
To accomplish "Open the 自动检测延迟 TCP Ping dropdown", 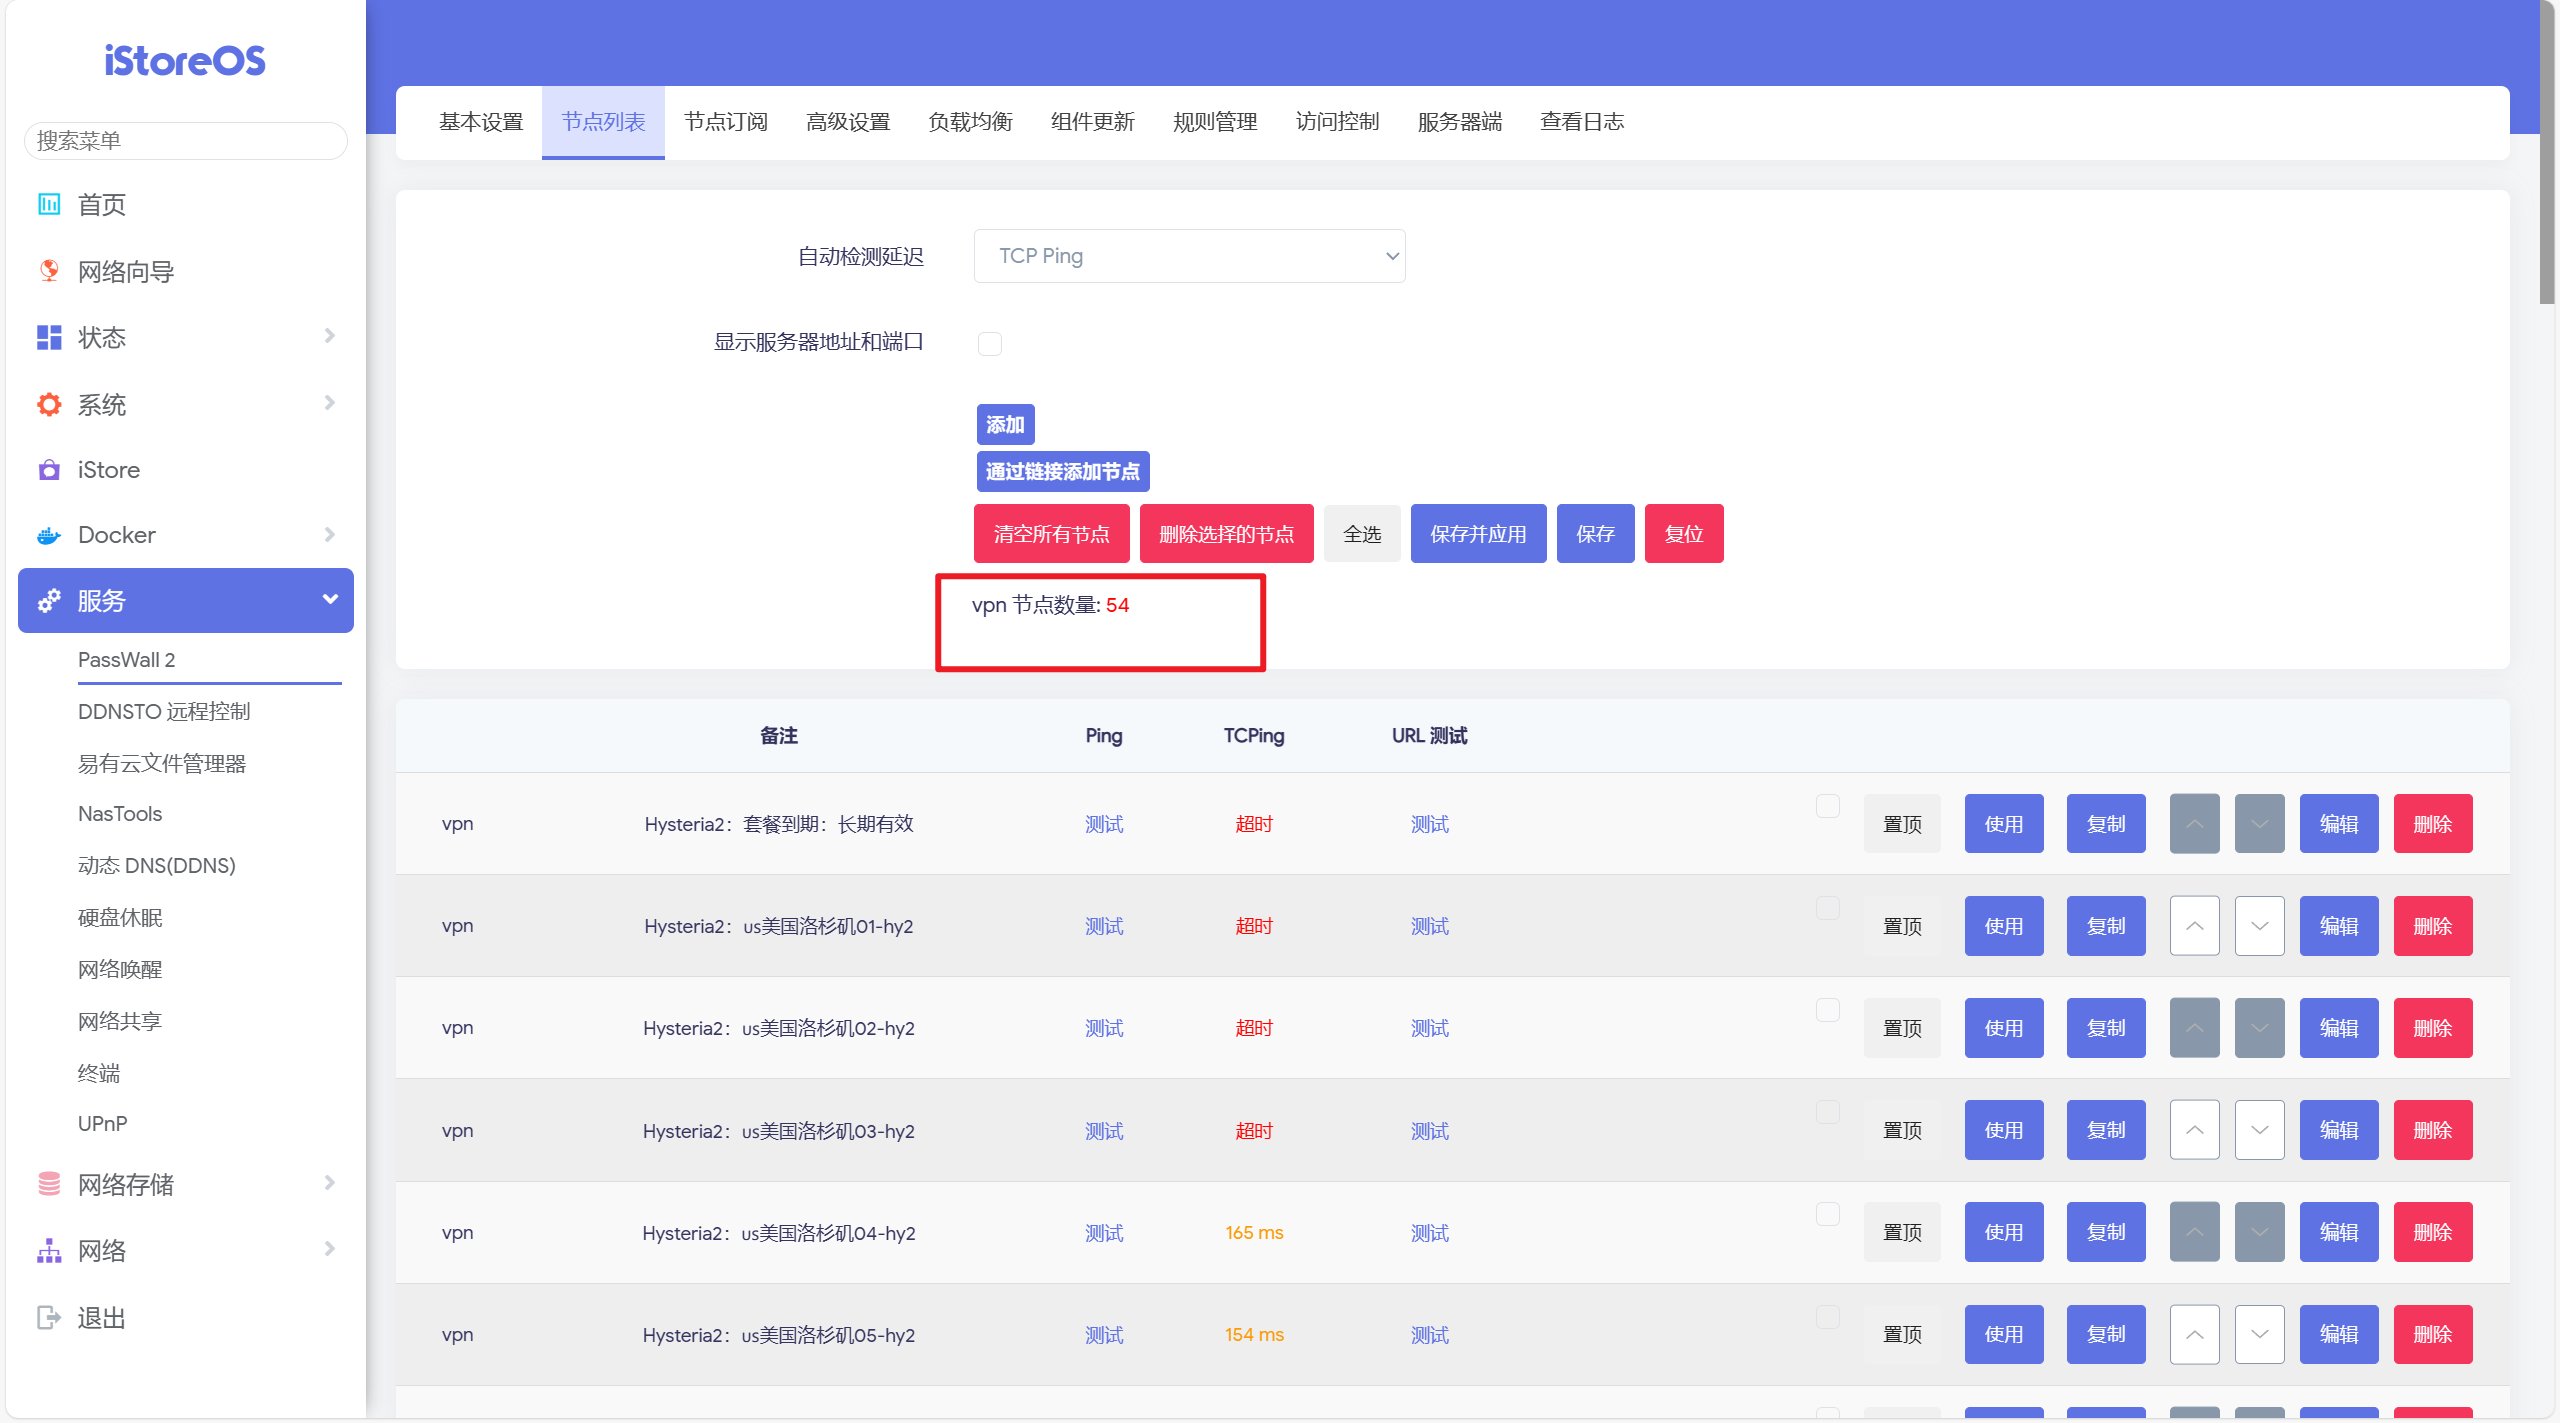I will [x=1188, y=256].
